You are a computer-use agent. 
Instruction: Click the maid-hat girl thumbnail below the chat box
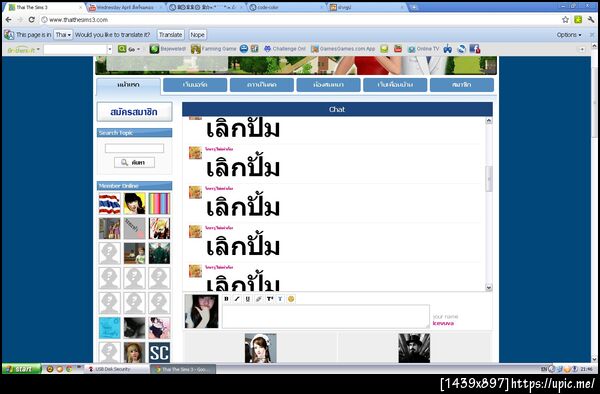(261, 348)
